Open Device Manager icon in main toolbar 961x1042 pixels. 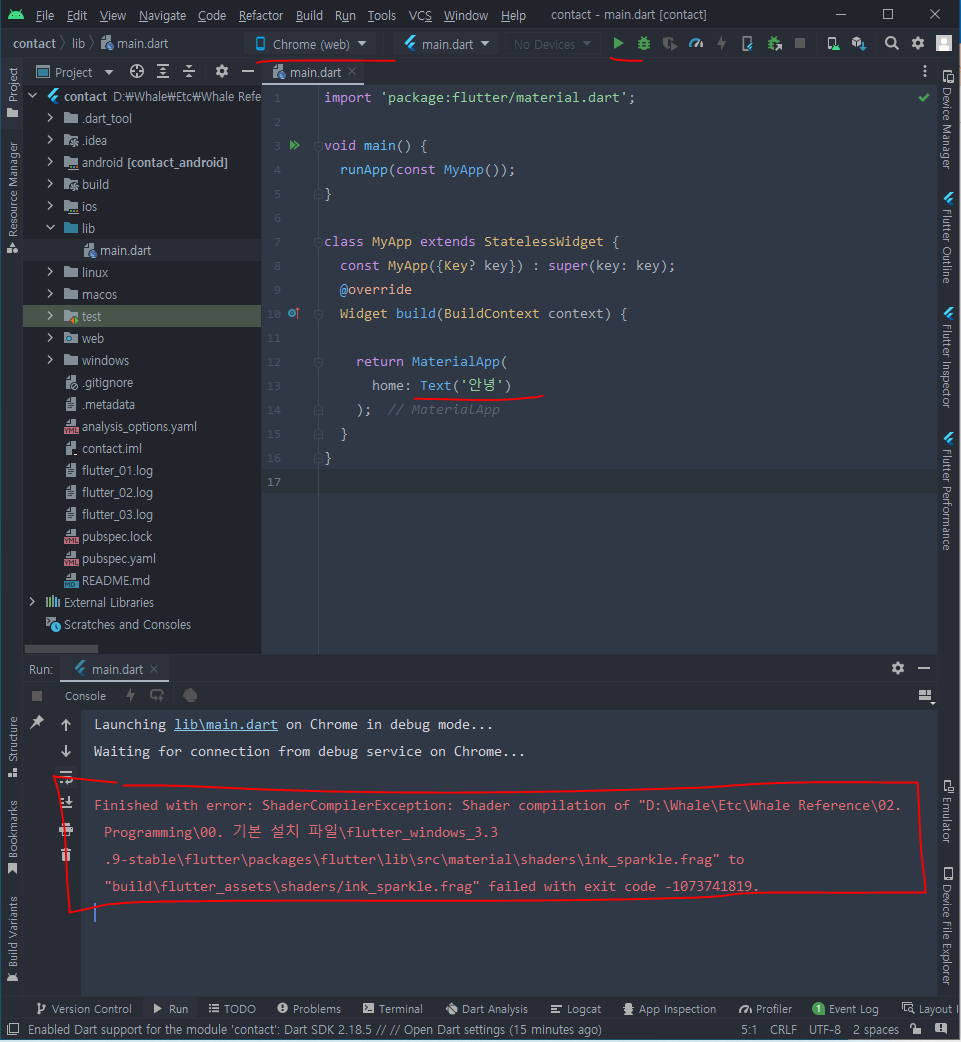click(x=833, y=43)
